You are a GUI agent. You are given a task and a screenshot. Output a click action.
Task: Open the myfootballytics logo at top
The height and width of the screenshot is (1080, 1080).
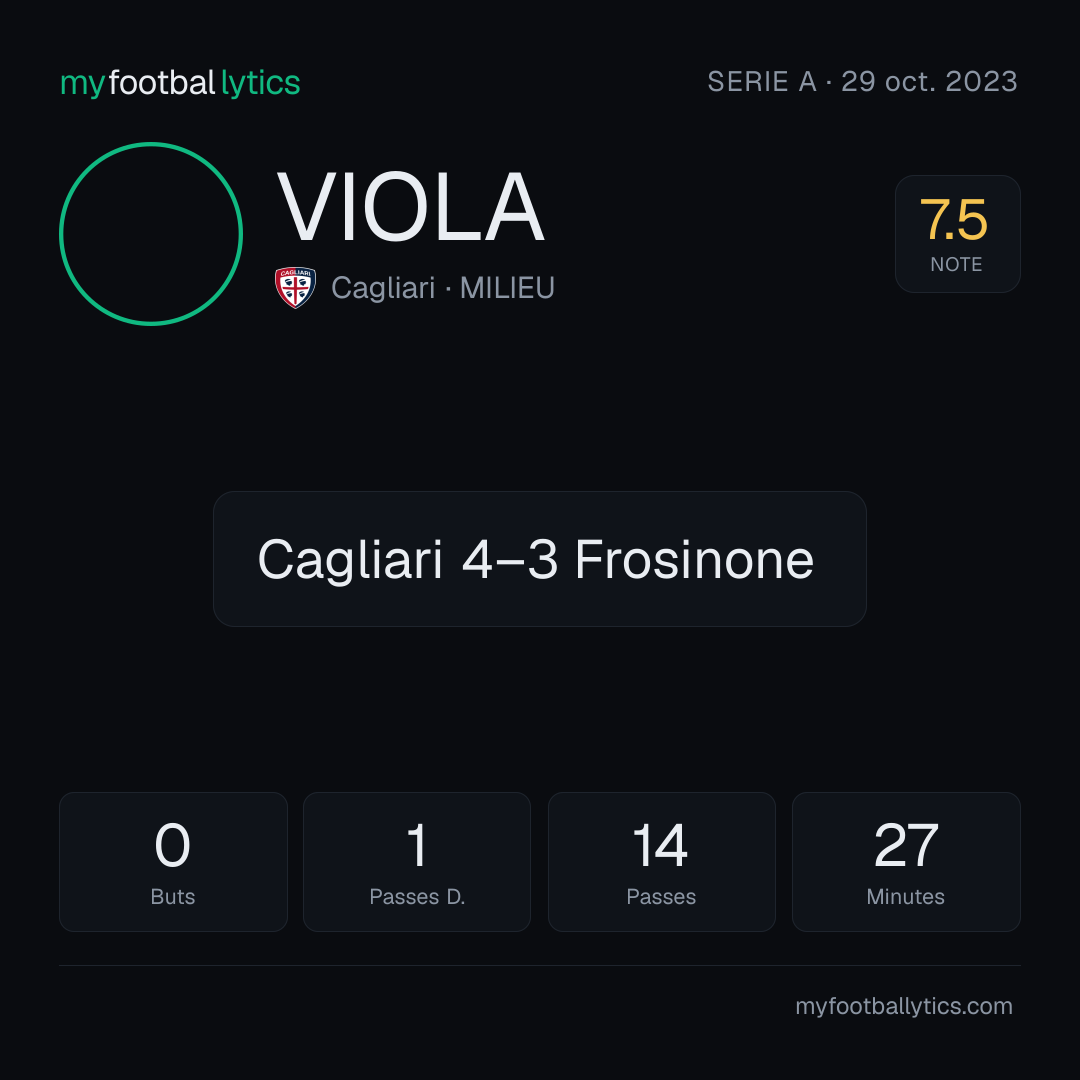pyautogui.click(x=180, y=83)
